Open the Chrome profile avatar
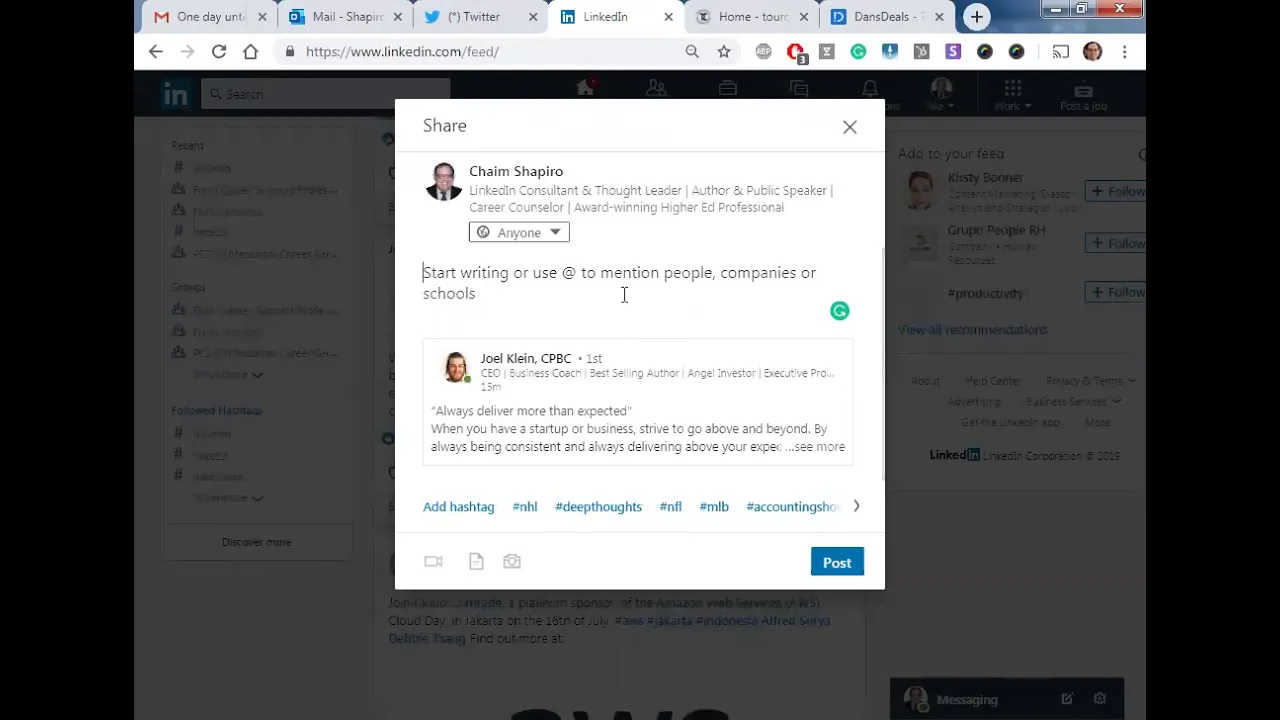1280x720 pixels. click(1093, 52)
